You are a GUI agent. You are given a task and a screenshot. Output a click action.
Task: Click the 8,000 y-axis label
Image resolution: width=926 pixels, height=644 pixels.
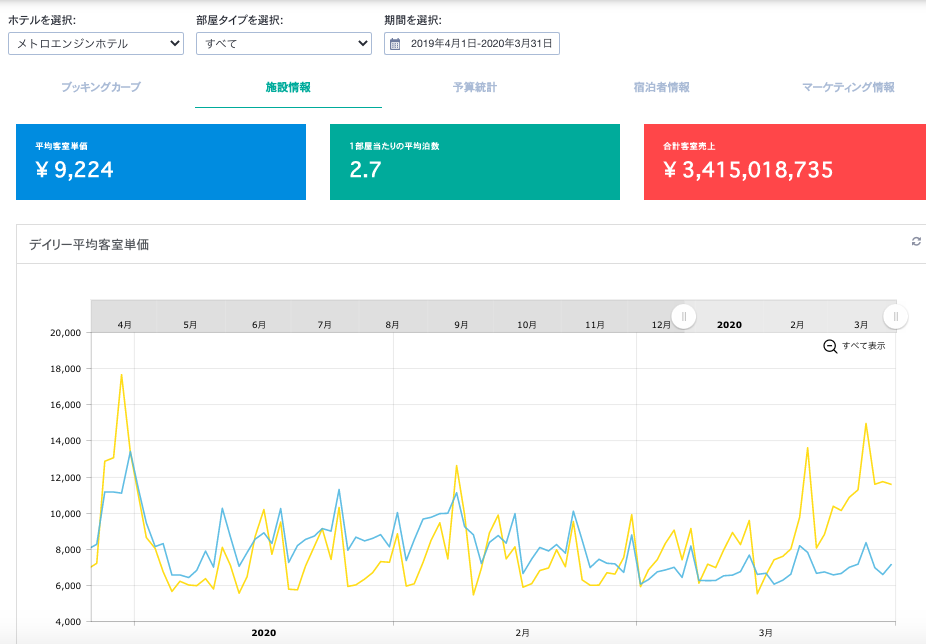pos(68,549)
